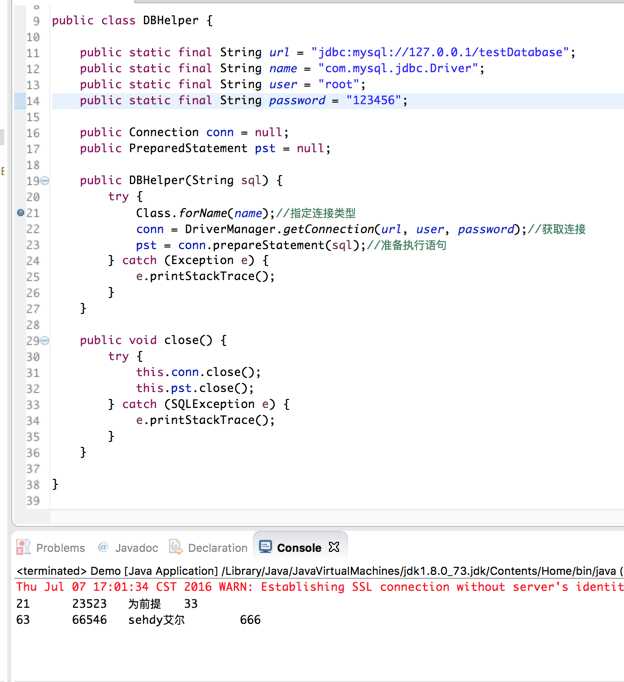The image size is (624, 682).
Task: Click console value 666
Action: point(250,620)
